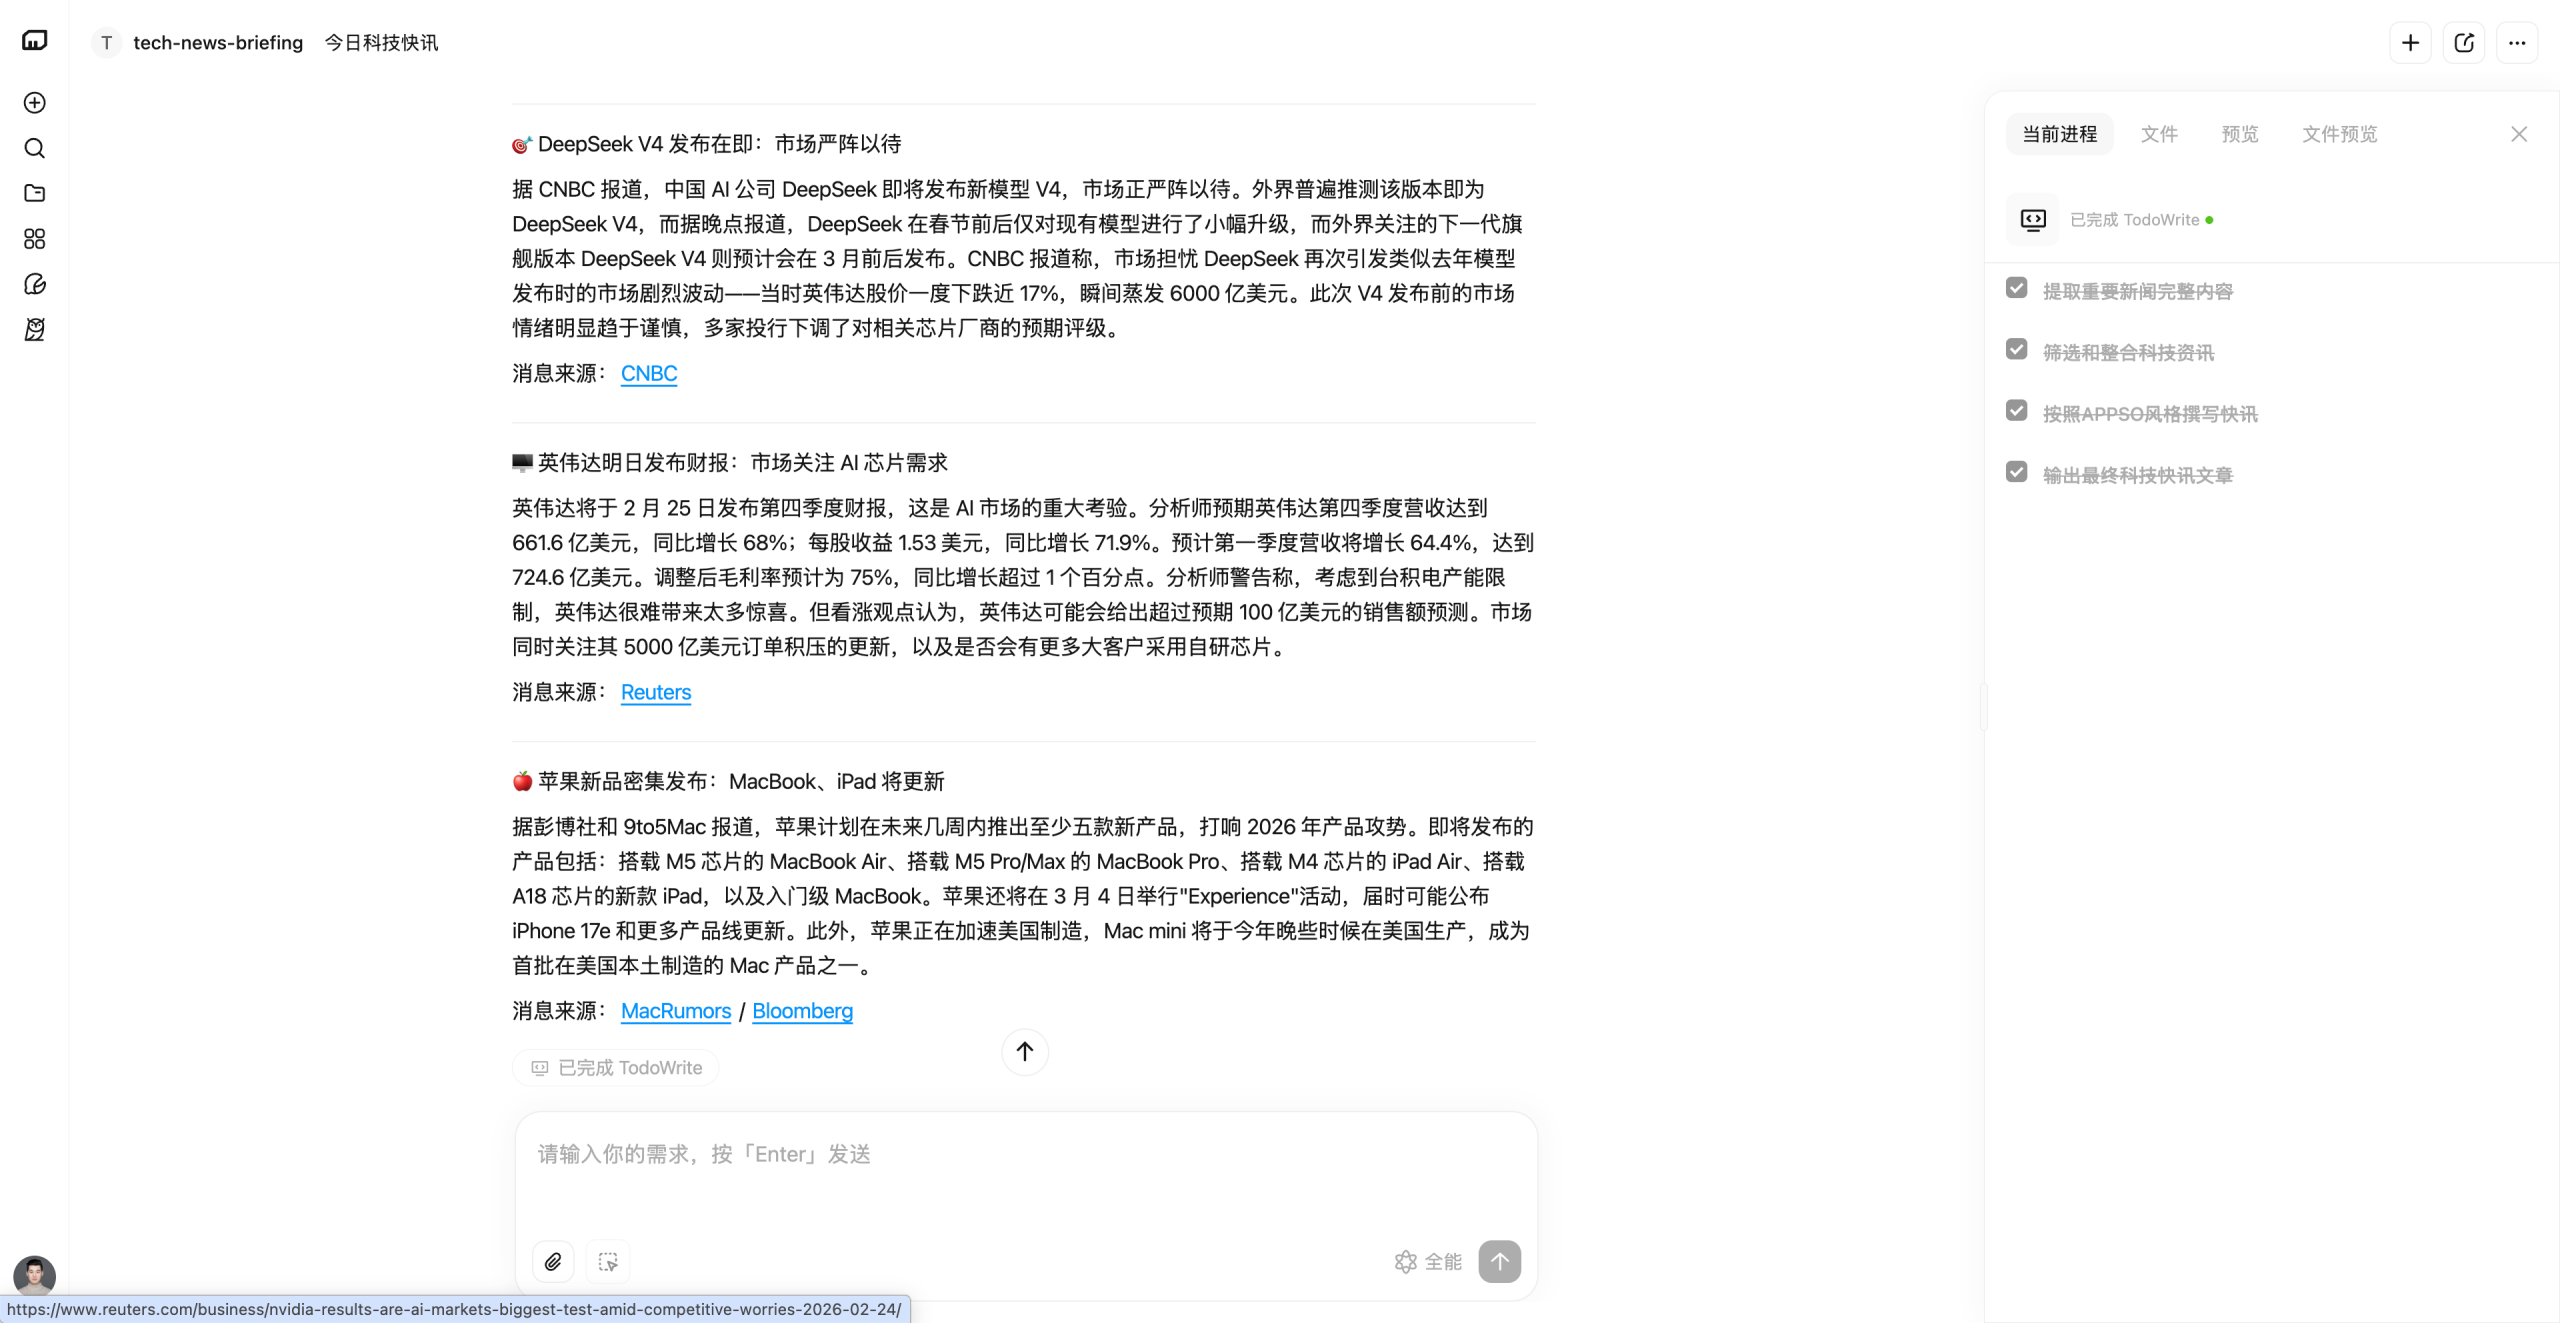Click the share icon at top right
Viewport: 2560px width, 1323px height.
pyautogui.click(x=2464, y=43)
